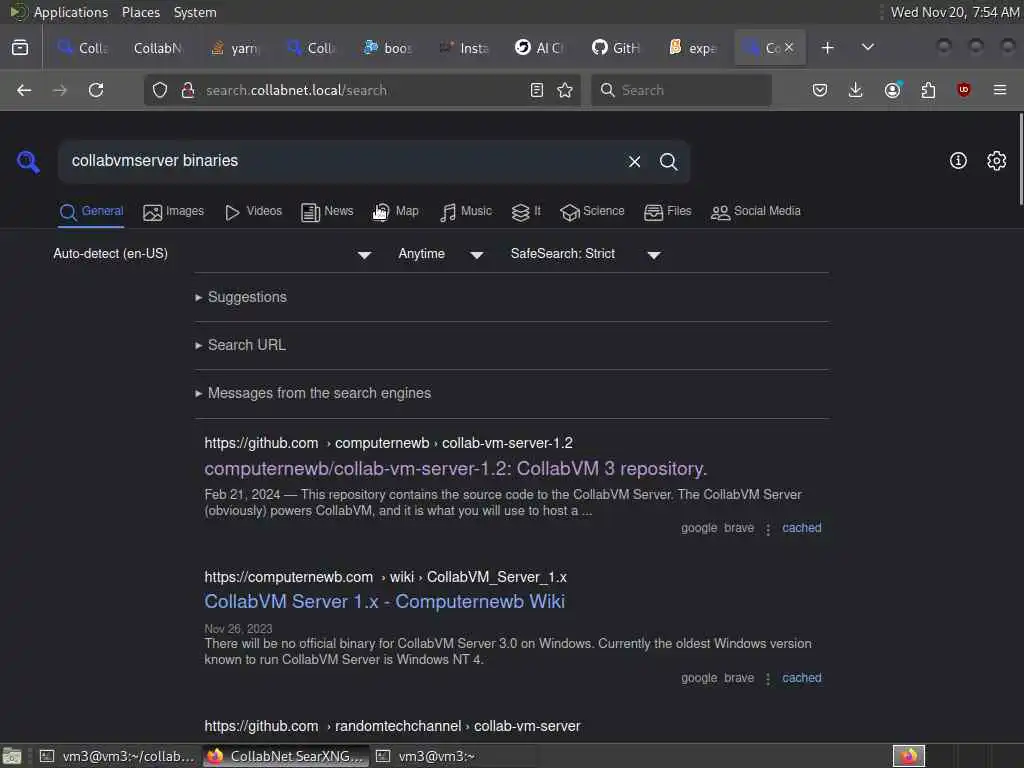Open the Auto-detect (en-US) language dropdown
This screenshot has height=768, width=1024.
pyautogui.click(x=212, y=254)
